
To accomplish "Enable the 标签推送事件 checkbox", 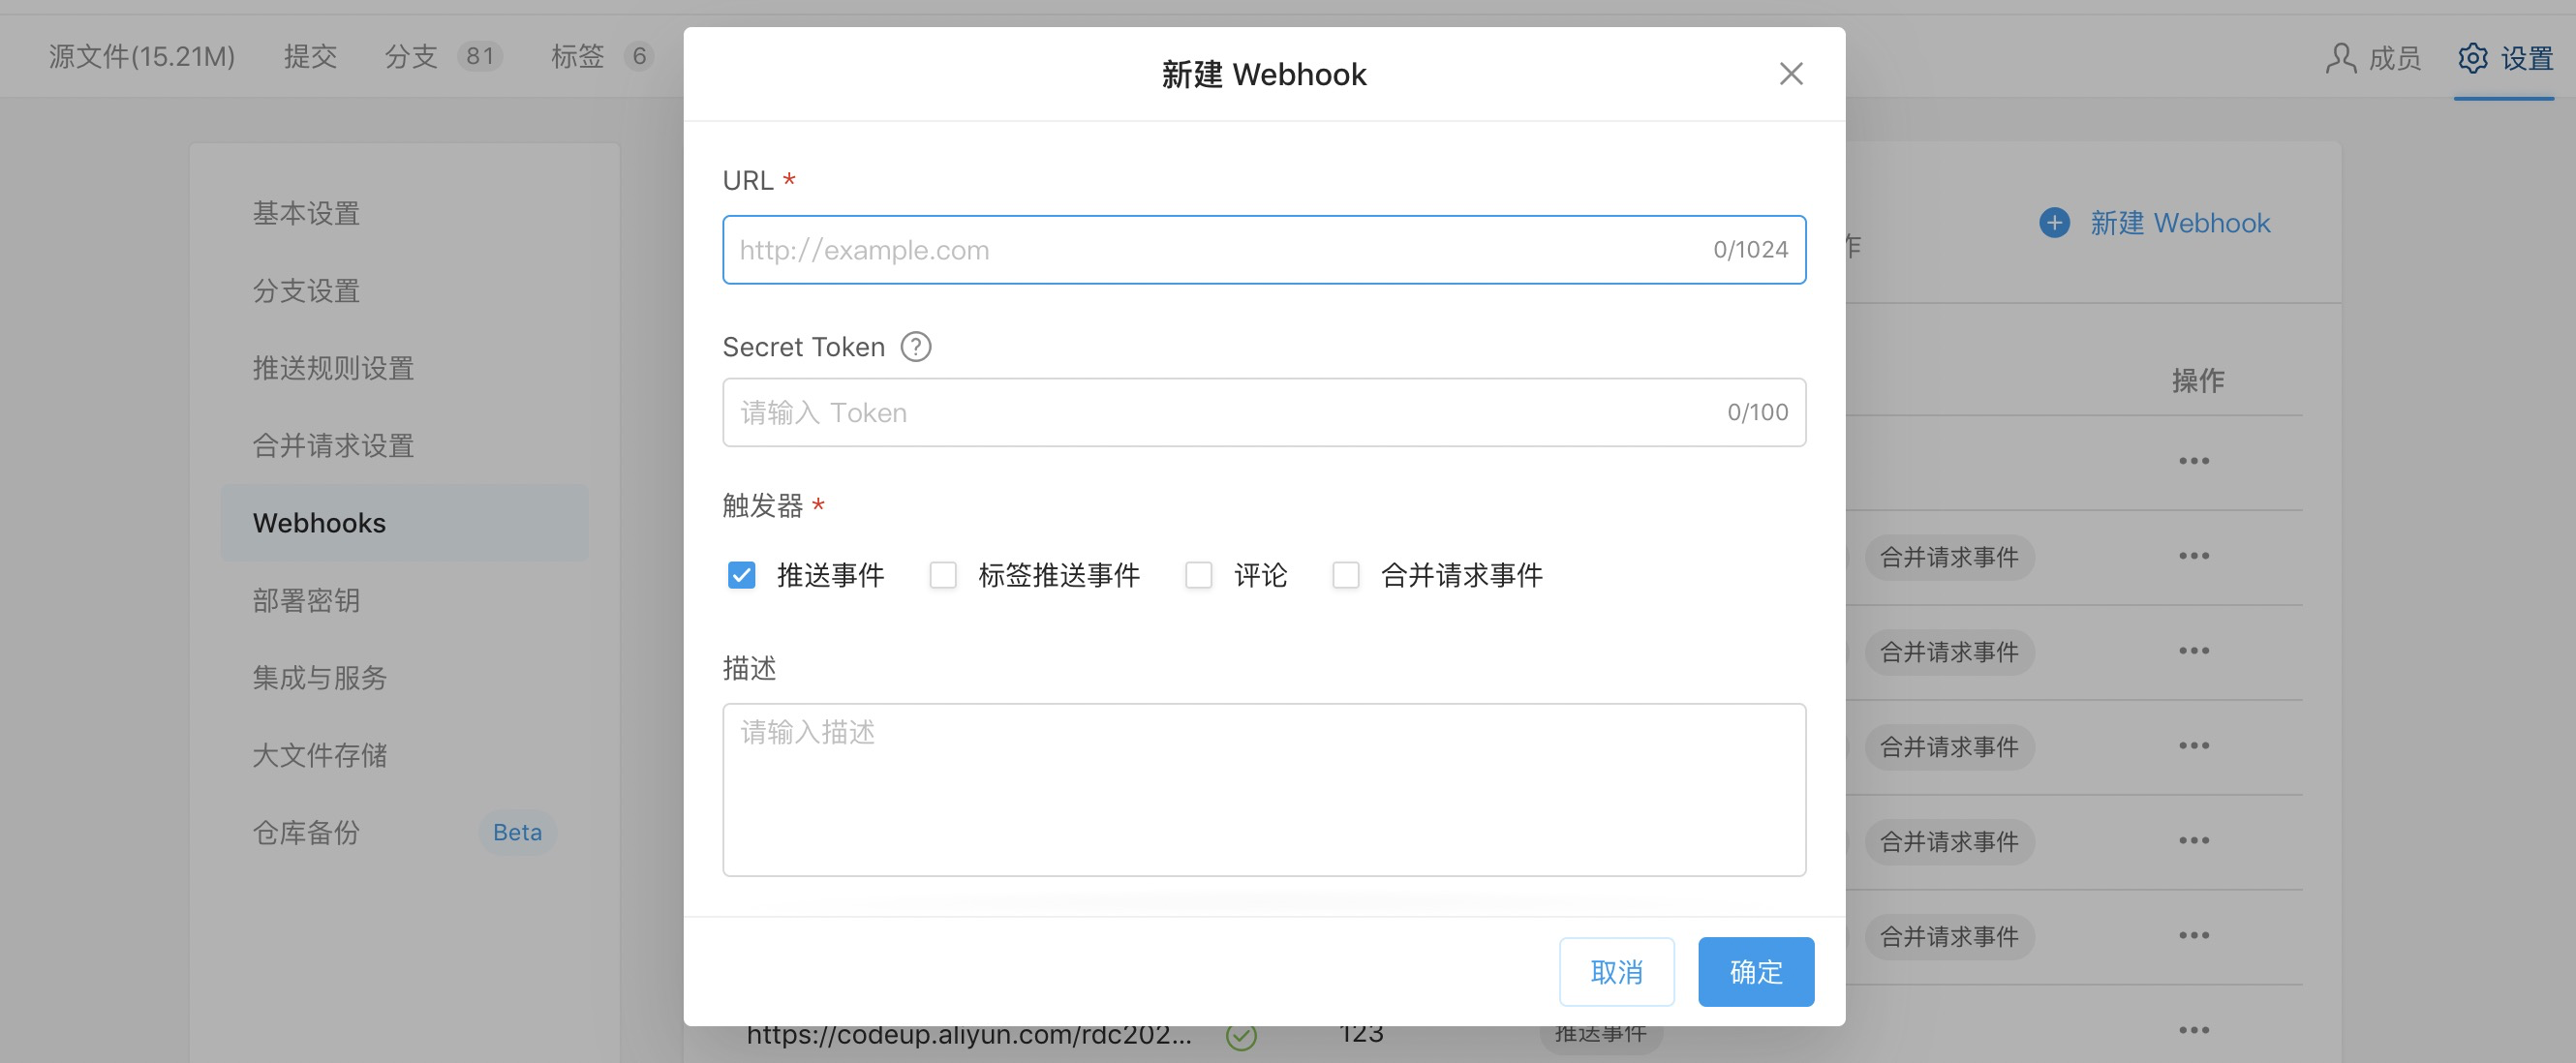I will click(x=942, y=575).
